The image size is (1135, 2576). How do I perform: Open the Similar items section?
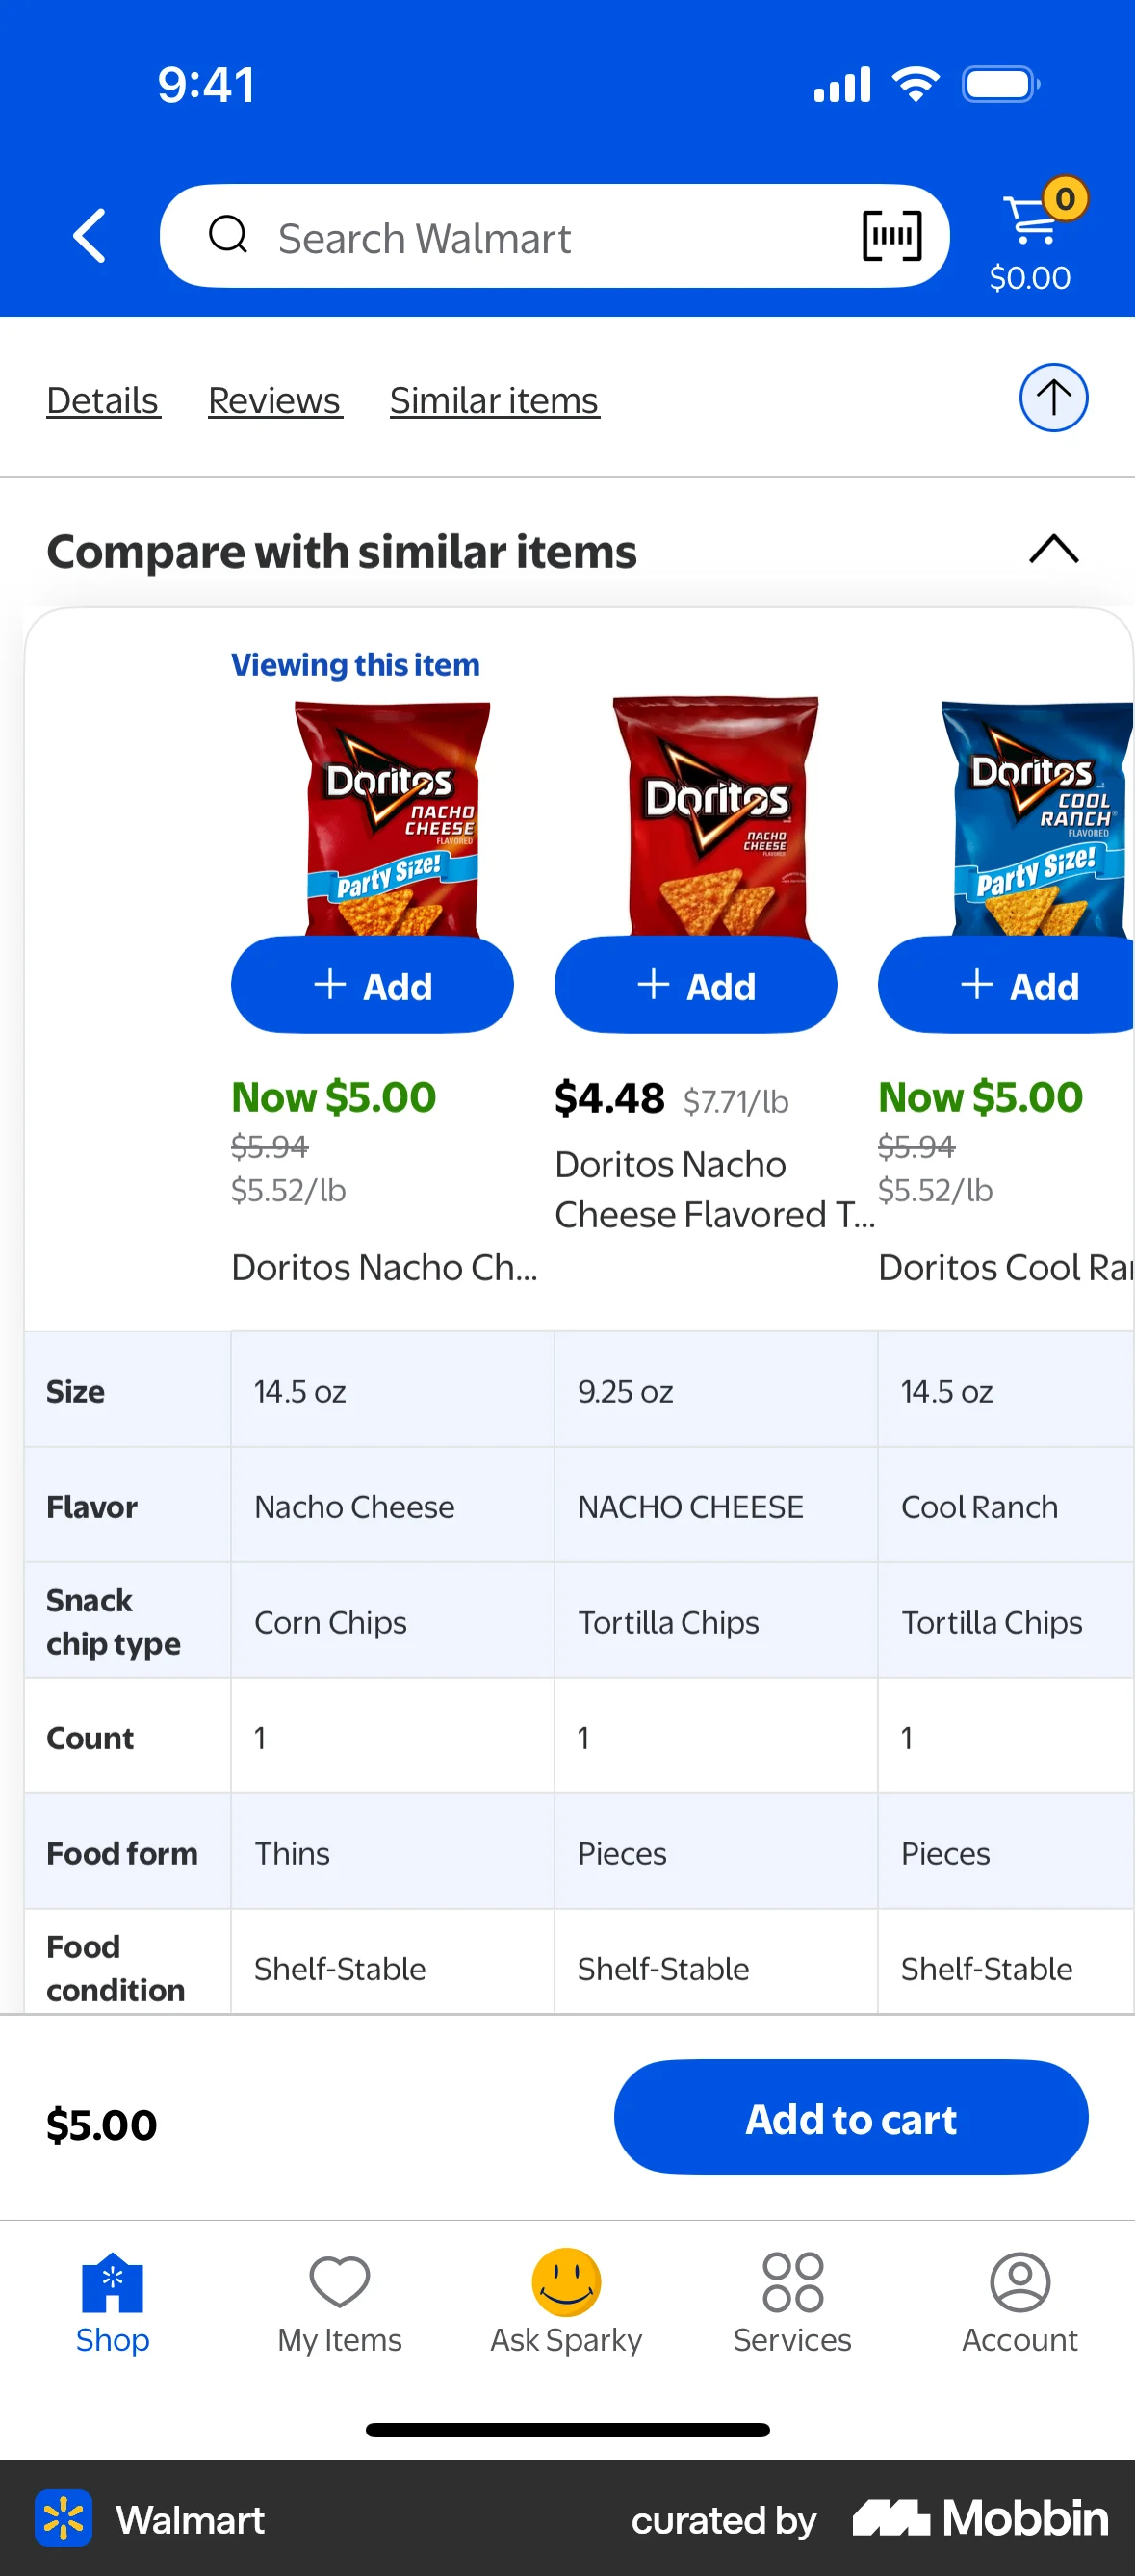coord(493,399)
